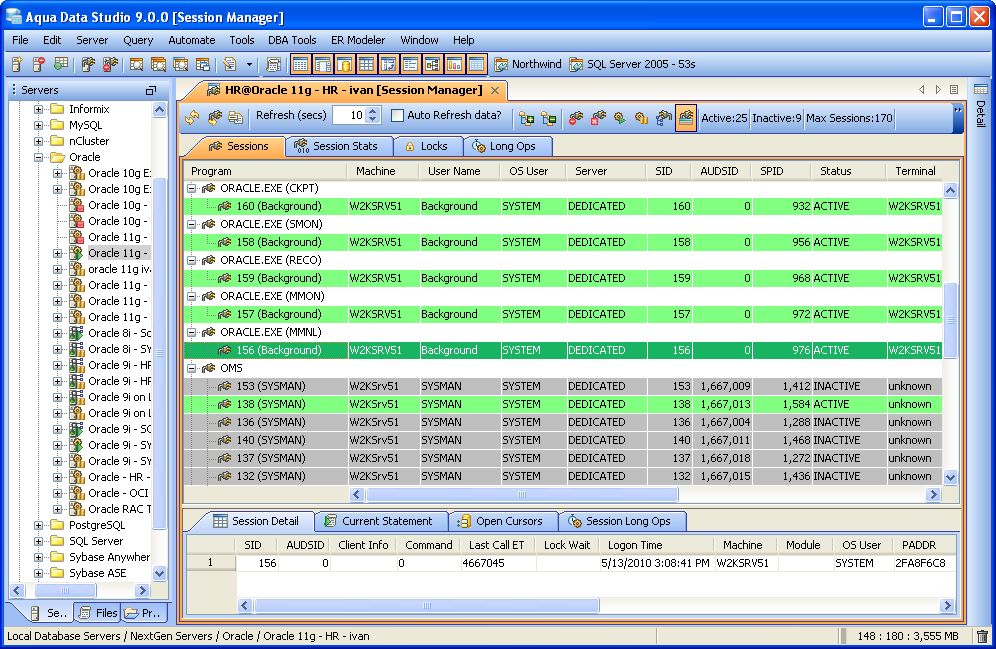Expand the Informix folder

coord(38,109)
